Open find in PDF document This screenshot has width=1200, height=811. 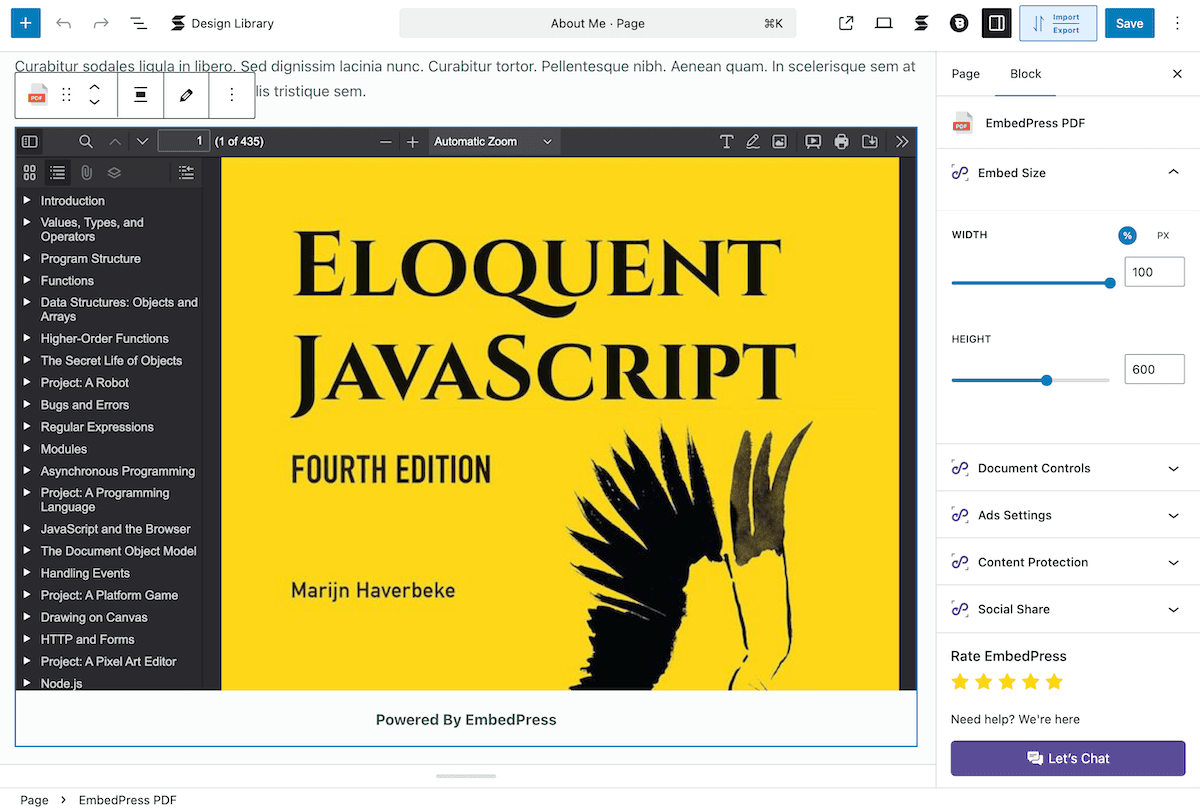pyautogui.click(x=86, y=142)
